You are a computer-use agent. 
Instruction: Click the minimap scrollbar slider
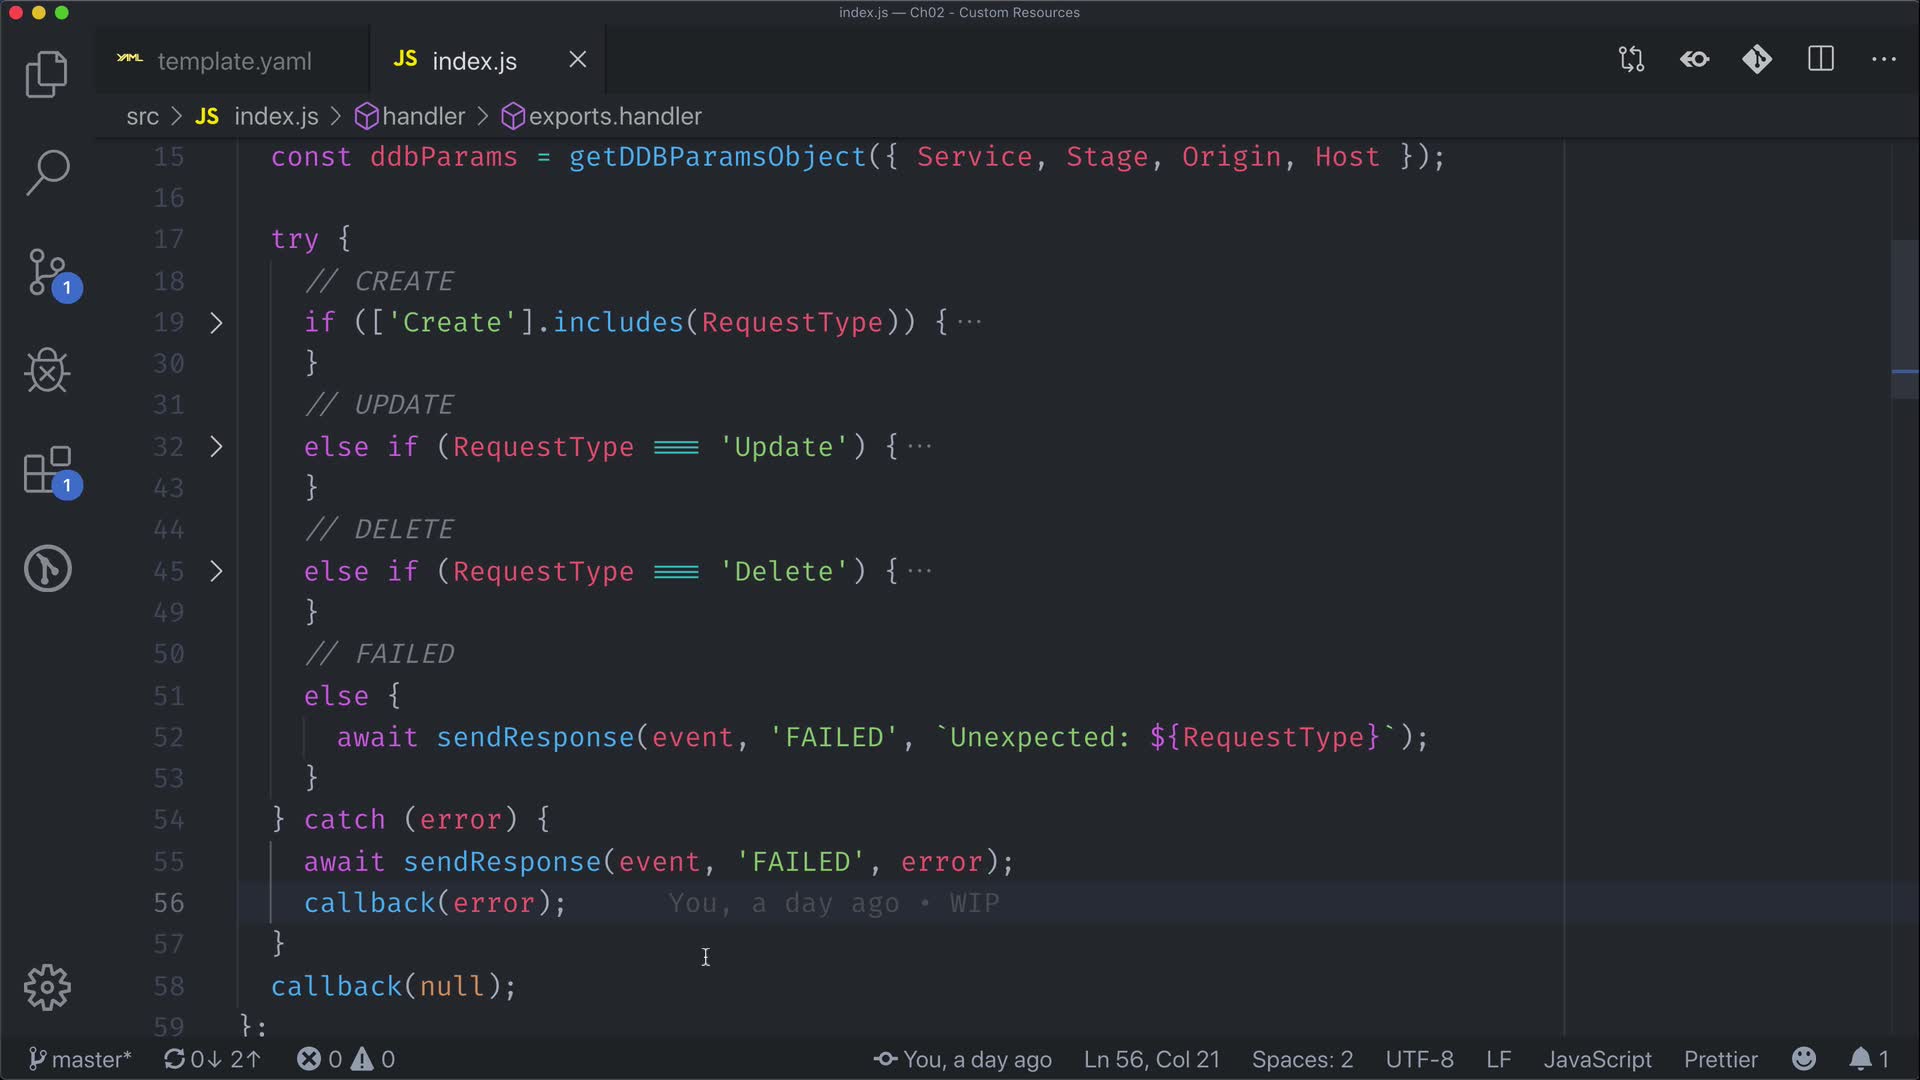[1904, 320]
